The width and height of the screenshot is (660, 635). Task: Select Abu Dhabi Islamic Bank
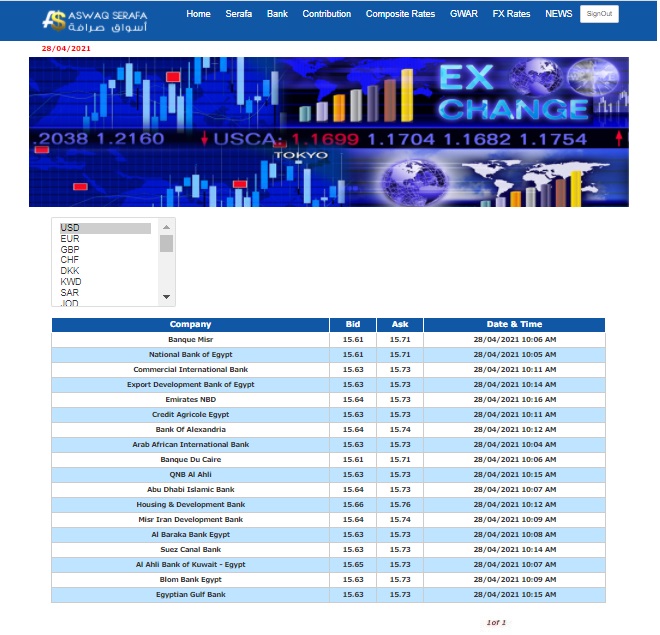click(191, 490)
